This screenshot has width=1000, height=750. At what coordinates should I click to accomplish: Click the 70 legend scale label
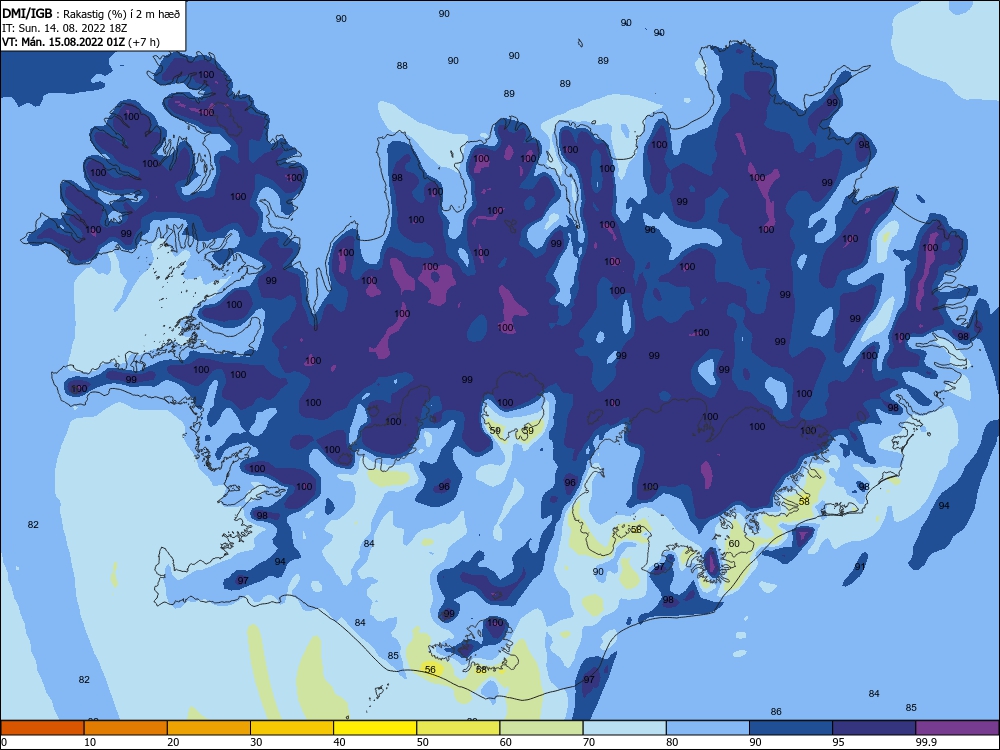coord(589,742)
